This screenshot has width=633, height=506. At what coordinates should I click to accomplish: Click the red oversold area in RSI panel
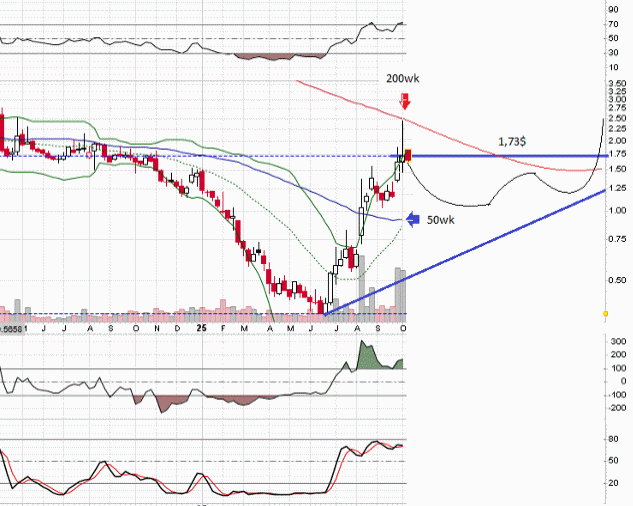[x=280, y=54]
